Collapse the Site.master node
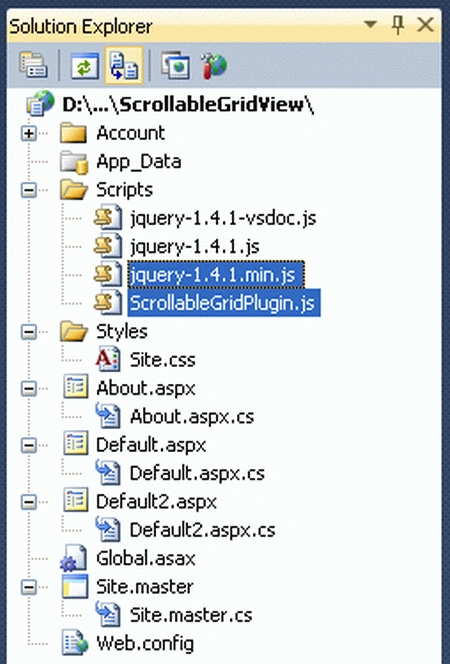Image resolution: width=450 pixels, height=664 pixels. [x=29, y=587]
